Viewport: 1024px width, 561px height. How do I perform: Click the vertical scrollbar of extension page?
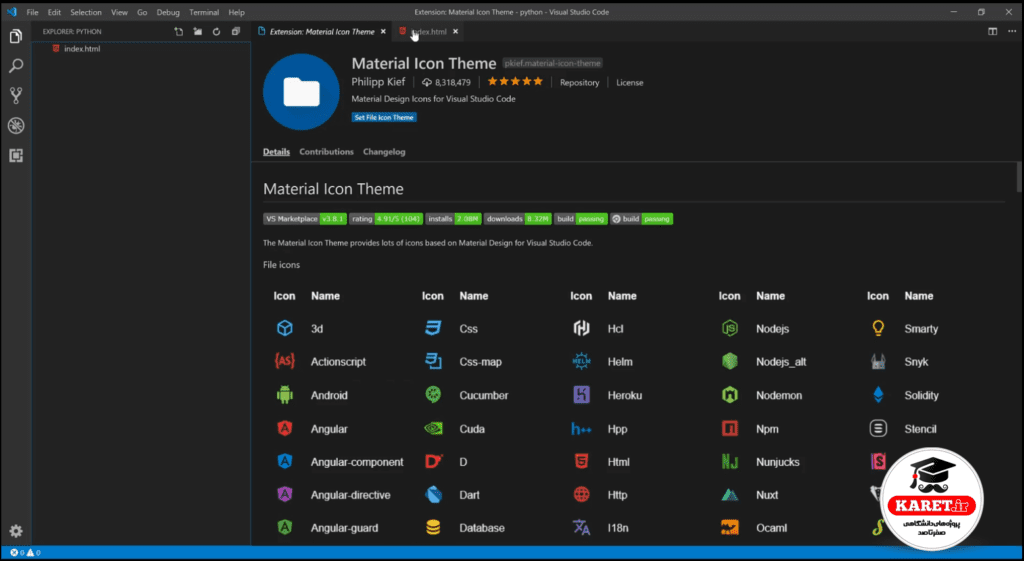click(1019, 176)
